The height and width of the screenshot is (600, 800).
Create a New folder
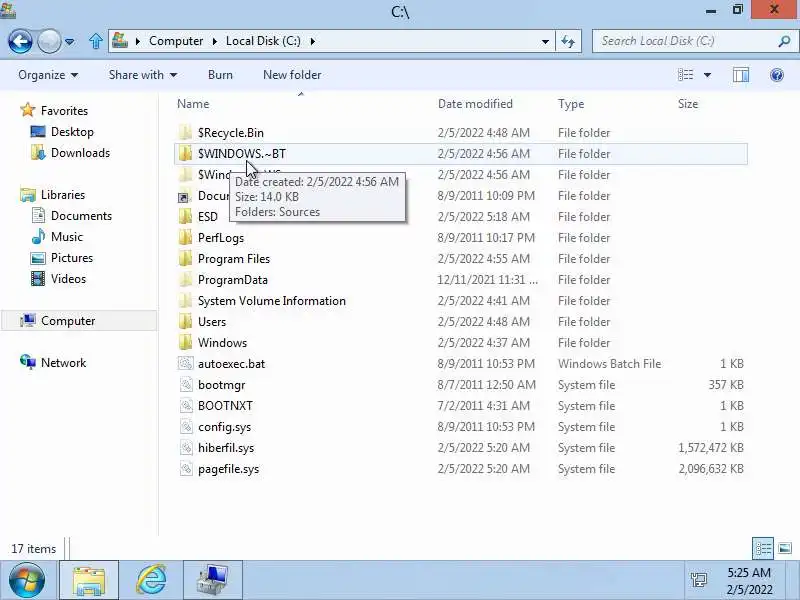pos(292,75)
